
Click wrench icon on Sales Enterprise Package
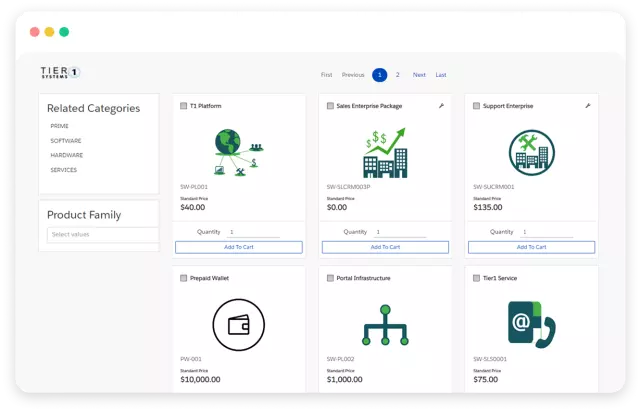point(441,105)
